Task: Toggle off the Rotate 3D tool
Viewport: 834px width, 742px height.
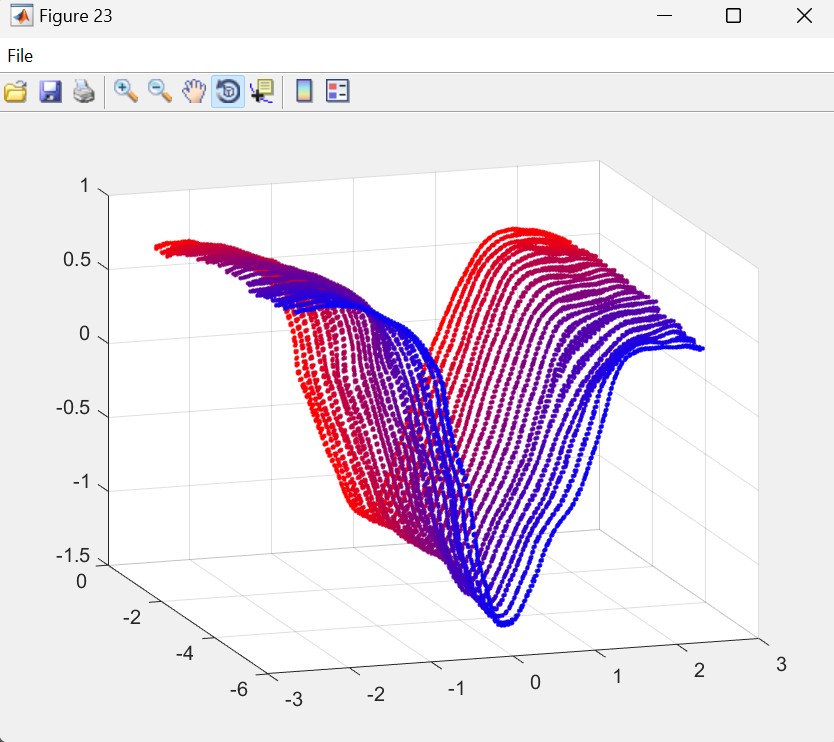Action: (228, 92)
